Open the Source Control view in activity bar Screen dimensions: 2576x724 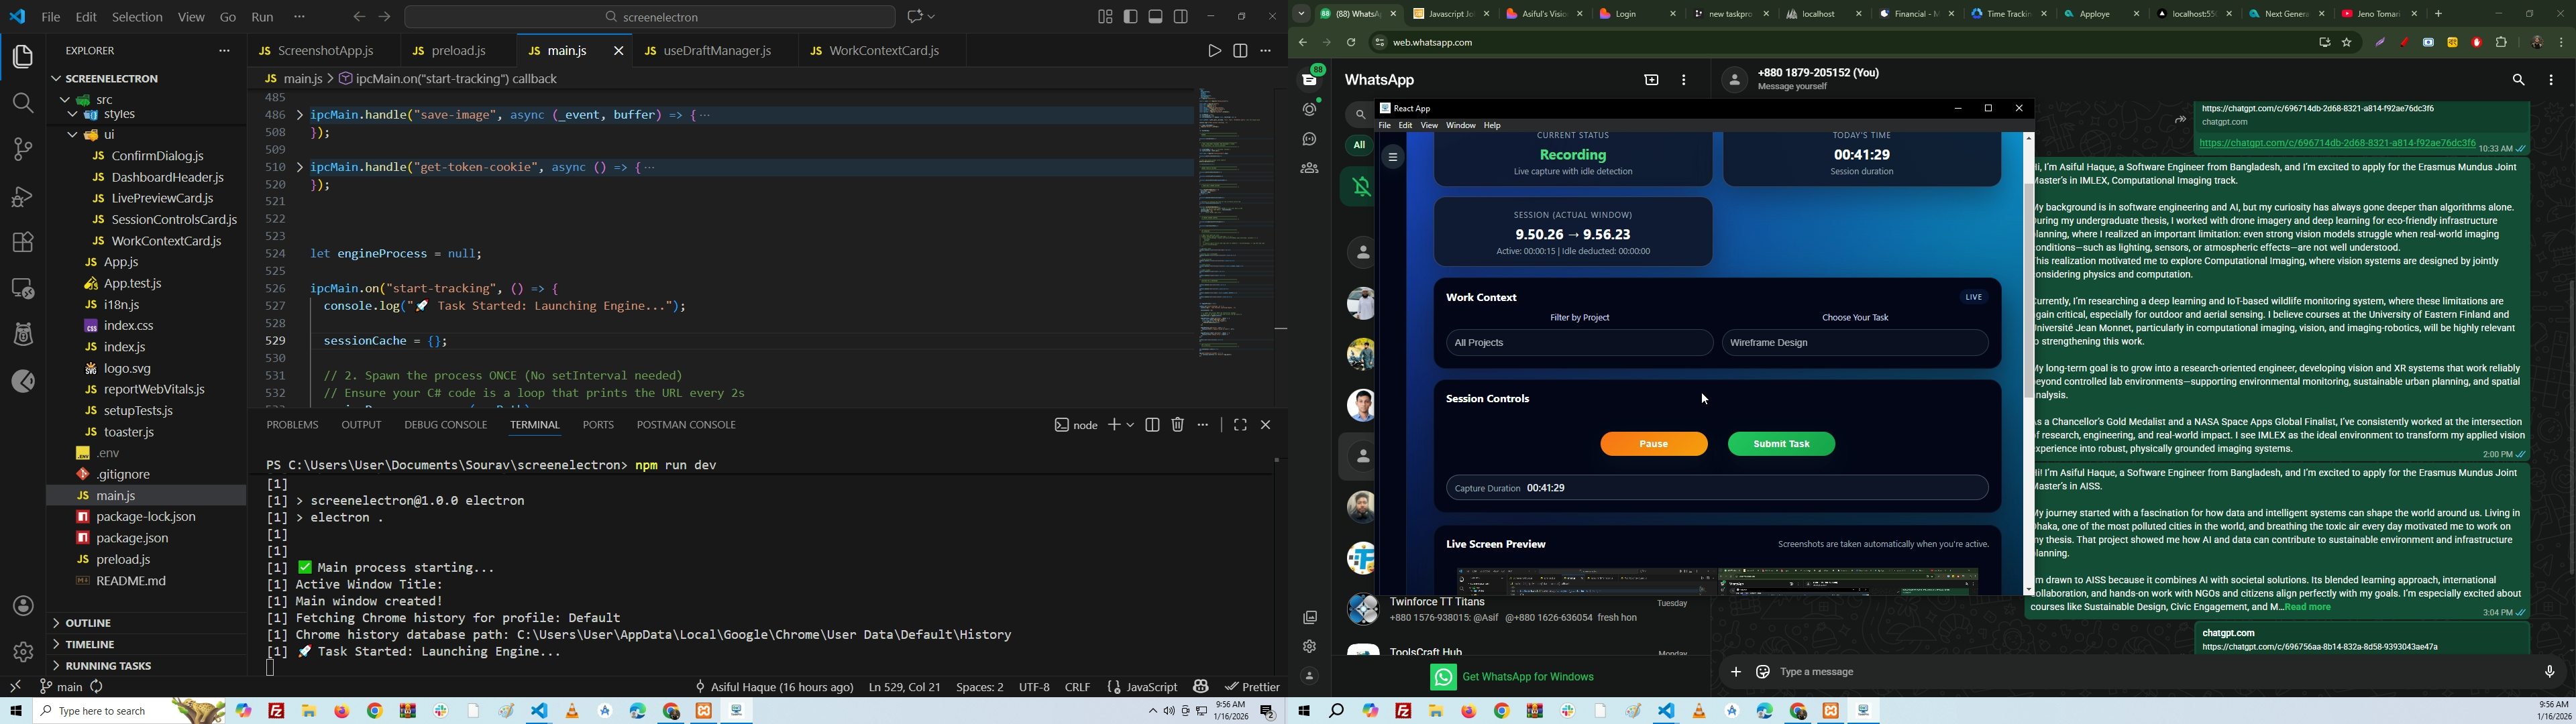22,150
